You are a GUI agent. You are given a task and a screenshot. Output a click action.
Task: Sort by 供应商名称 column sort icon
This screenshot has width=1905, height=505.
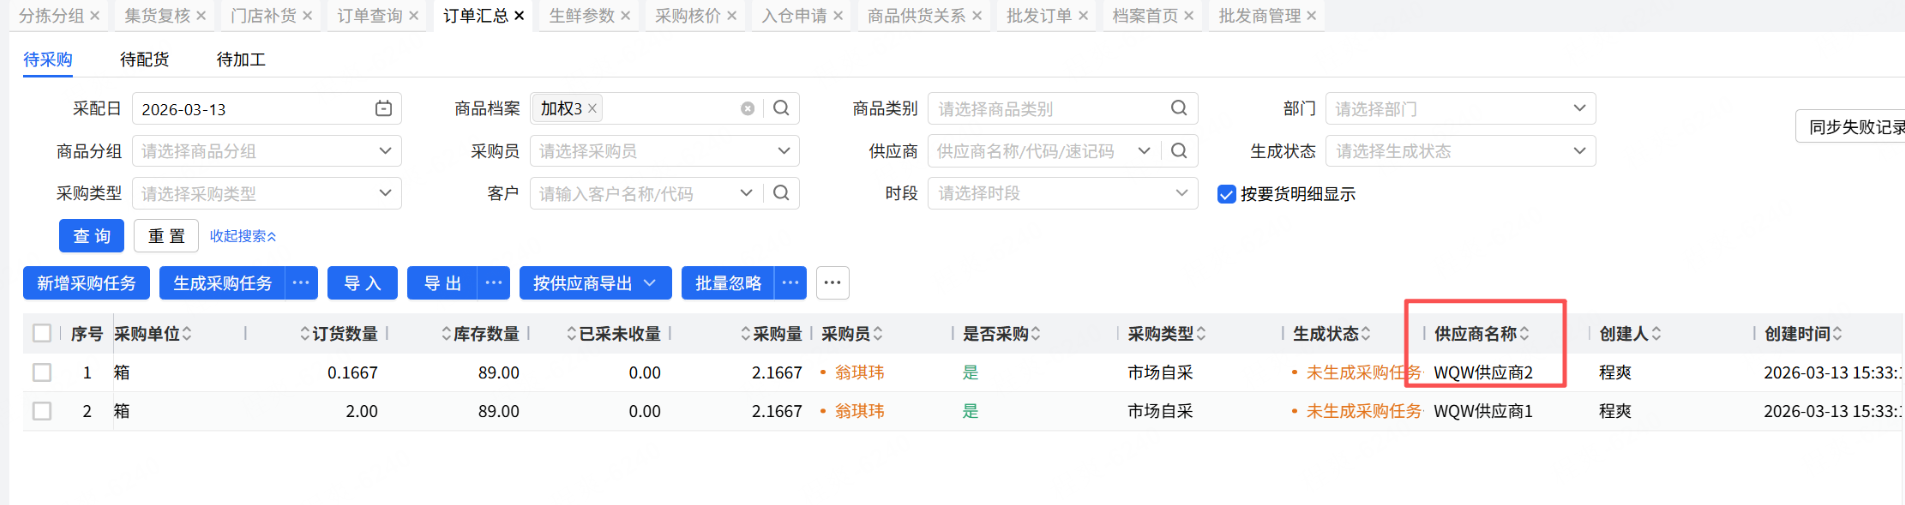point(1524,334)
